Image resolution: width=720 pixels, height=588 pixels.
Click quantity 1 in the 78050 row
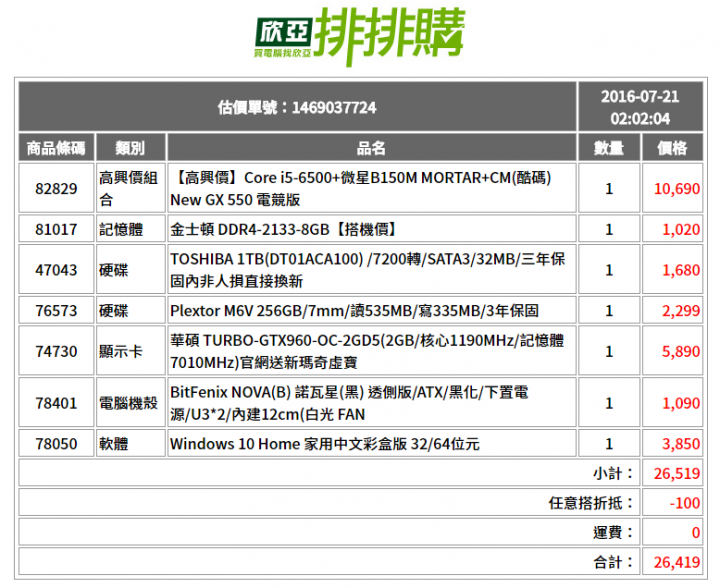pyautogui.click(x=609, y=444)
